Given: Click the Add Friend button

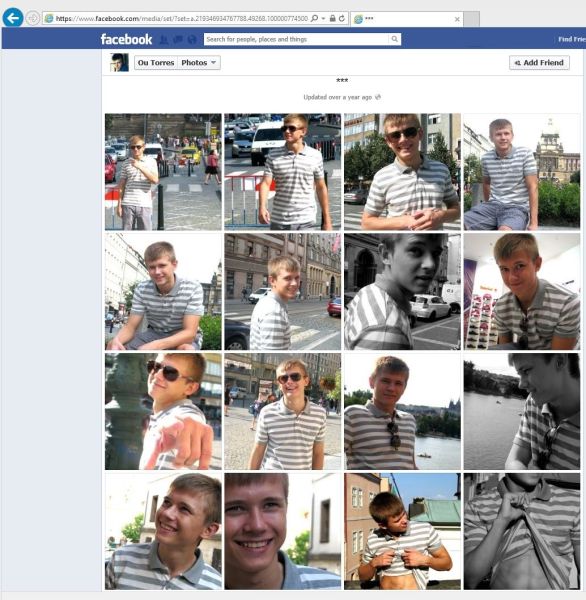Looking at the screenshot, I should pyautogui.click(x=539, y=63).
